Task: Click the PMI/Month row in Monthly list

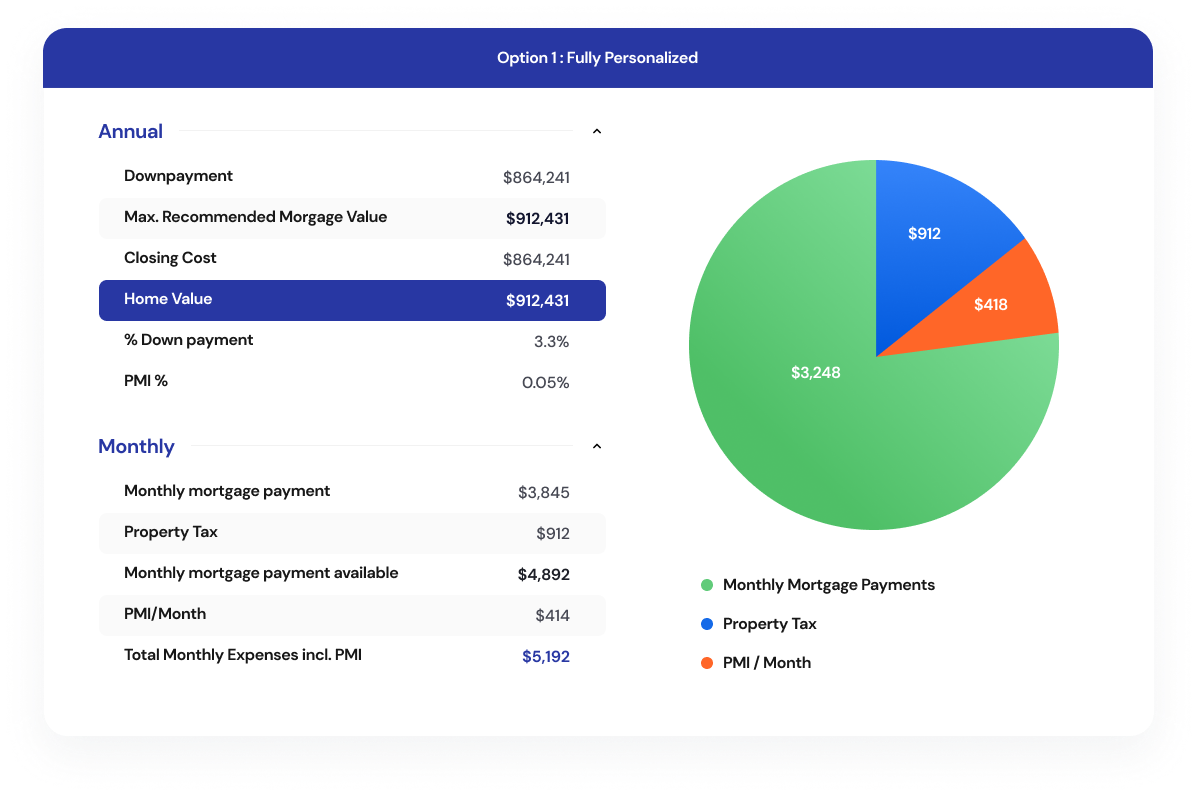Action: tap(352, 615)
